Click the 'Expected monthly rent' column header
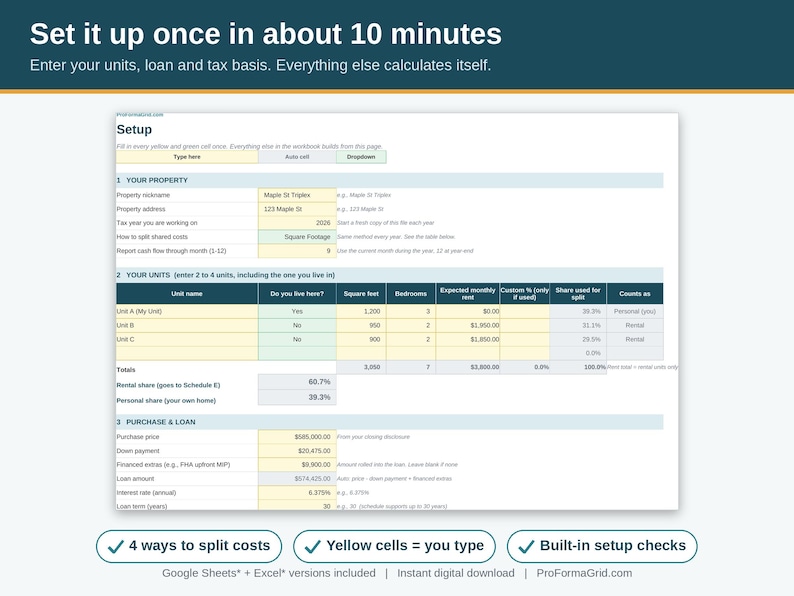The height and width of the screenshot is (596, 794). tap(468, 294)
